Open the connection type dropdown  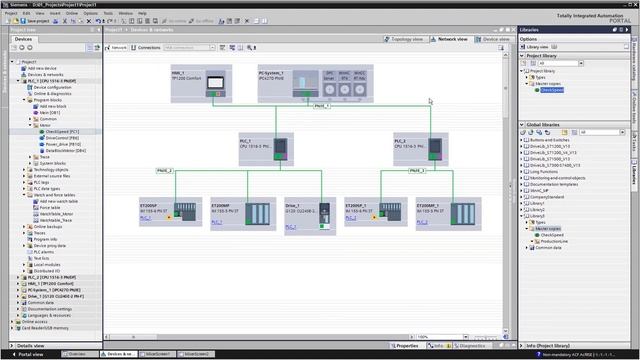click(x=212, y=48)
